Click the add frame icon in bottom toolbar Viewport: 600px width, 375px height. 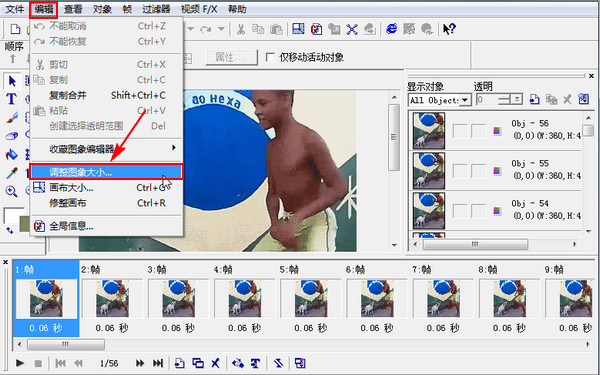pyautogui.click(x=179, y=363)
